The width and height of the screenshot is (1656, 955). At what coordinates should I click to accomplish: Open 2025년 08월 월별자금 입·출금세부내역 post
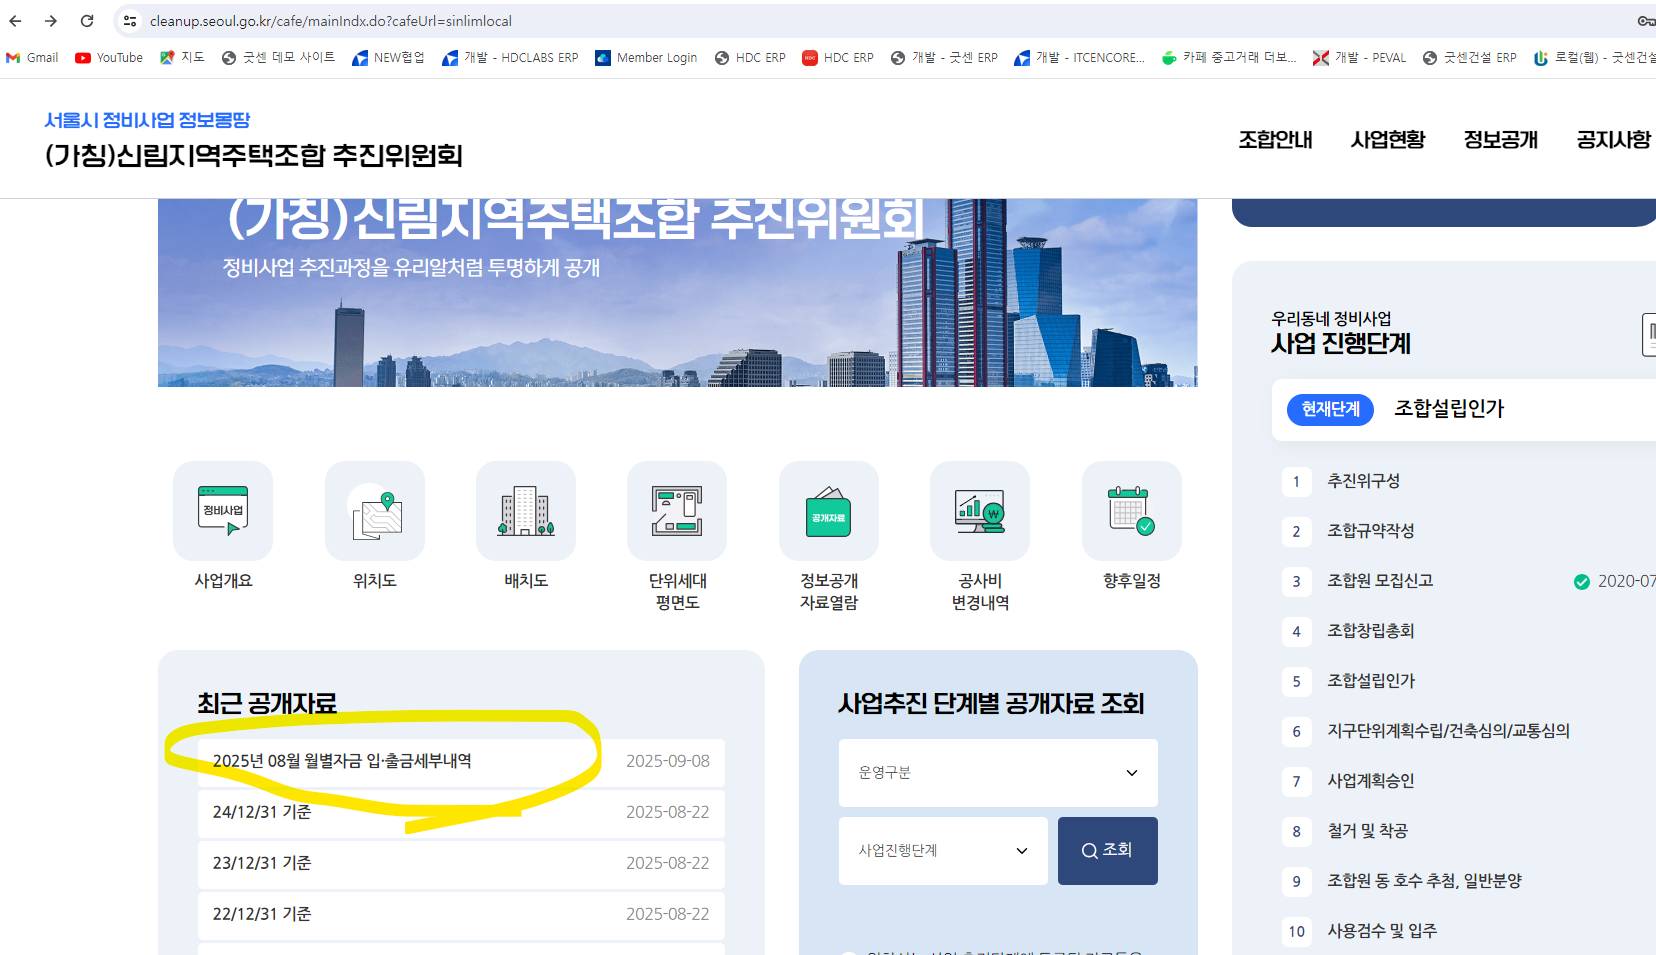point(342,761)
